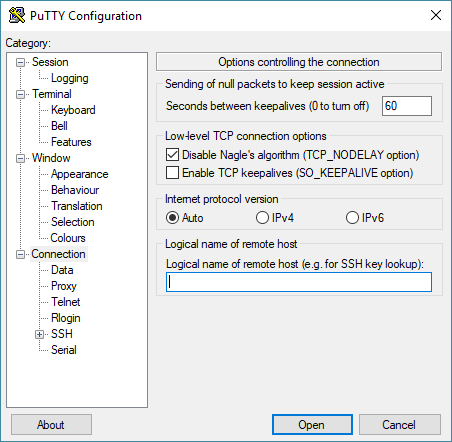
Task: Click the PuTTY icon in title bar
Action: click(x=17, y=15)
